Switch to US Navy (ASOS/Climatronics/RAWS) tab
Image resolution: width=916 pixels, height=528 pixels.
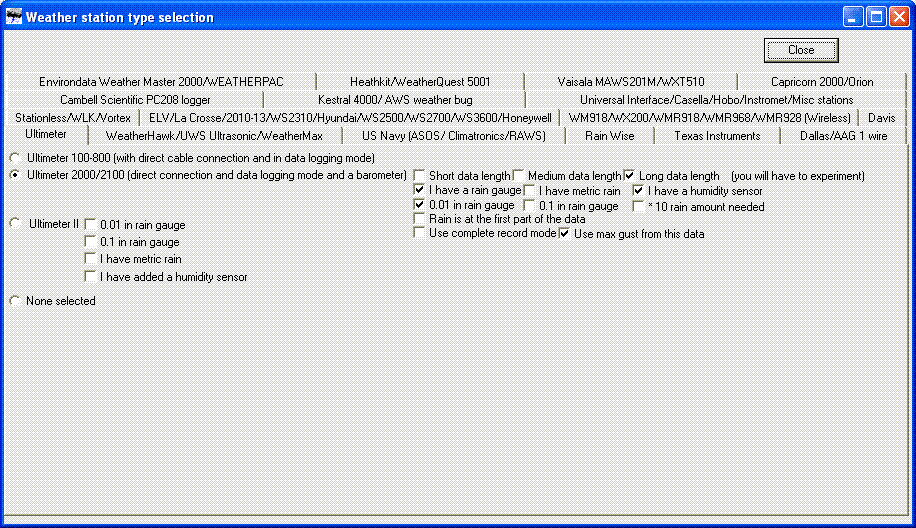tap(453, 136)
